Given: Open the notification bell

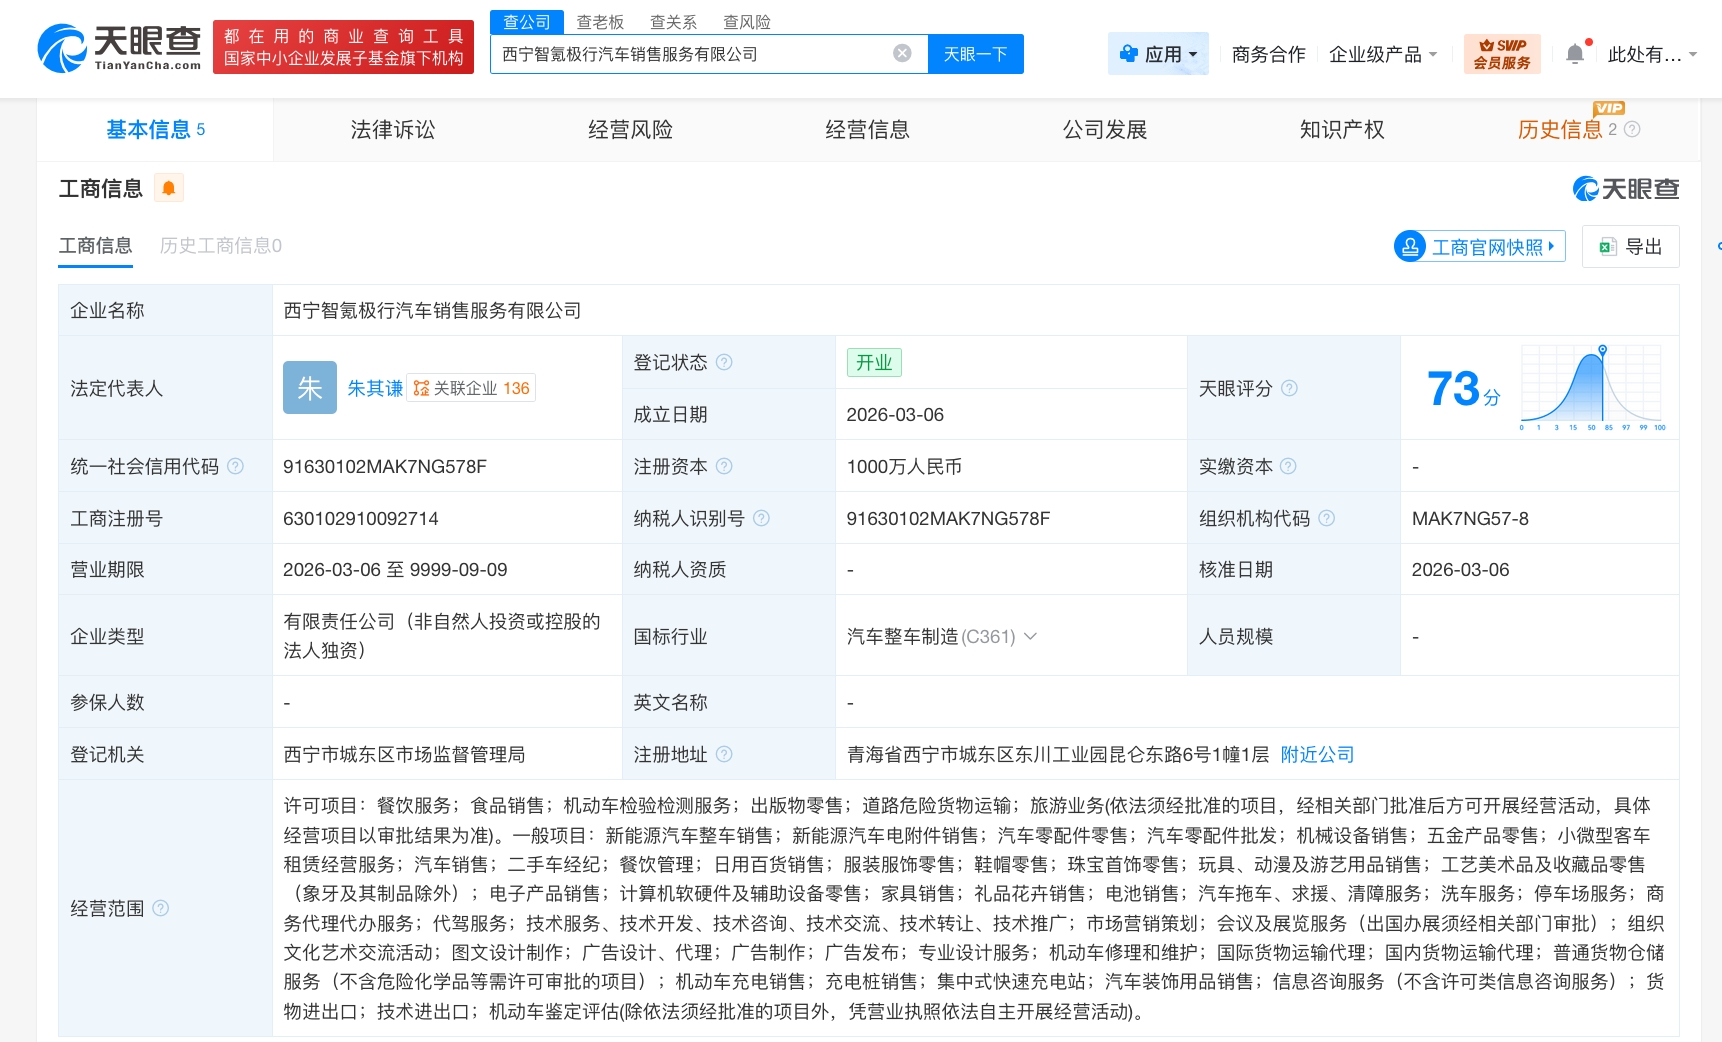Looking at the screenshot, I should 1575,54.
